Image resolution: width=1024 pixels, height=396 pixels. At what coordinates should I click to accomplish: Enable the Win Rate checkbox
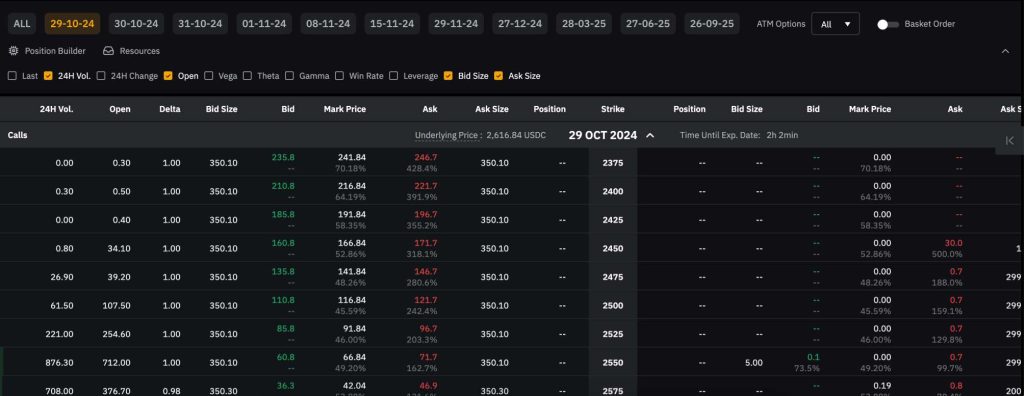pyautogui.click(x=340, y=76)
